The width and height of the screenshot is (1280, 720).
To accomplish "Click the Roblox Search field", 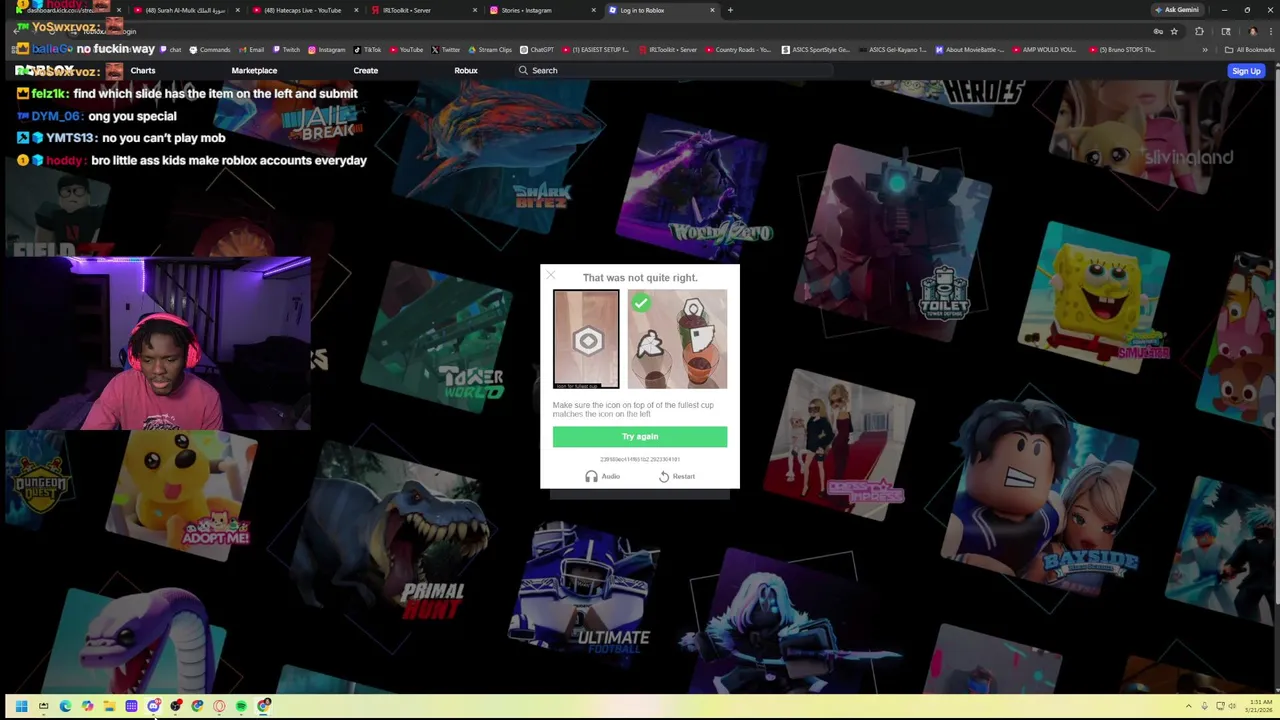I will click(x=675, y=70).
